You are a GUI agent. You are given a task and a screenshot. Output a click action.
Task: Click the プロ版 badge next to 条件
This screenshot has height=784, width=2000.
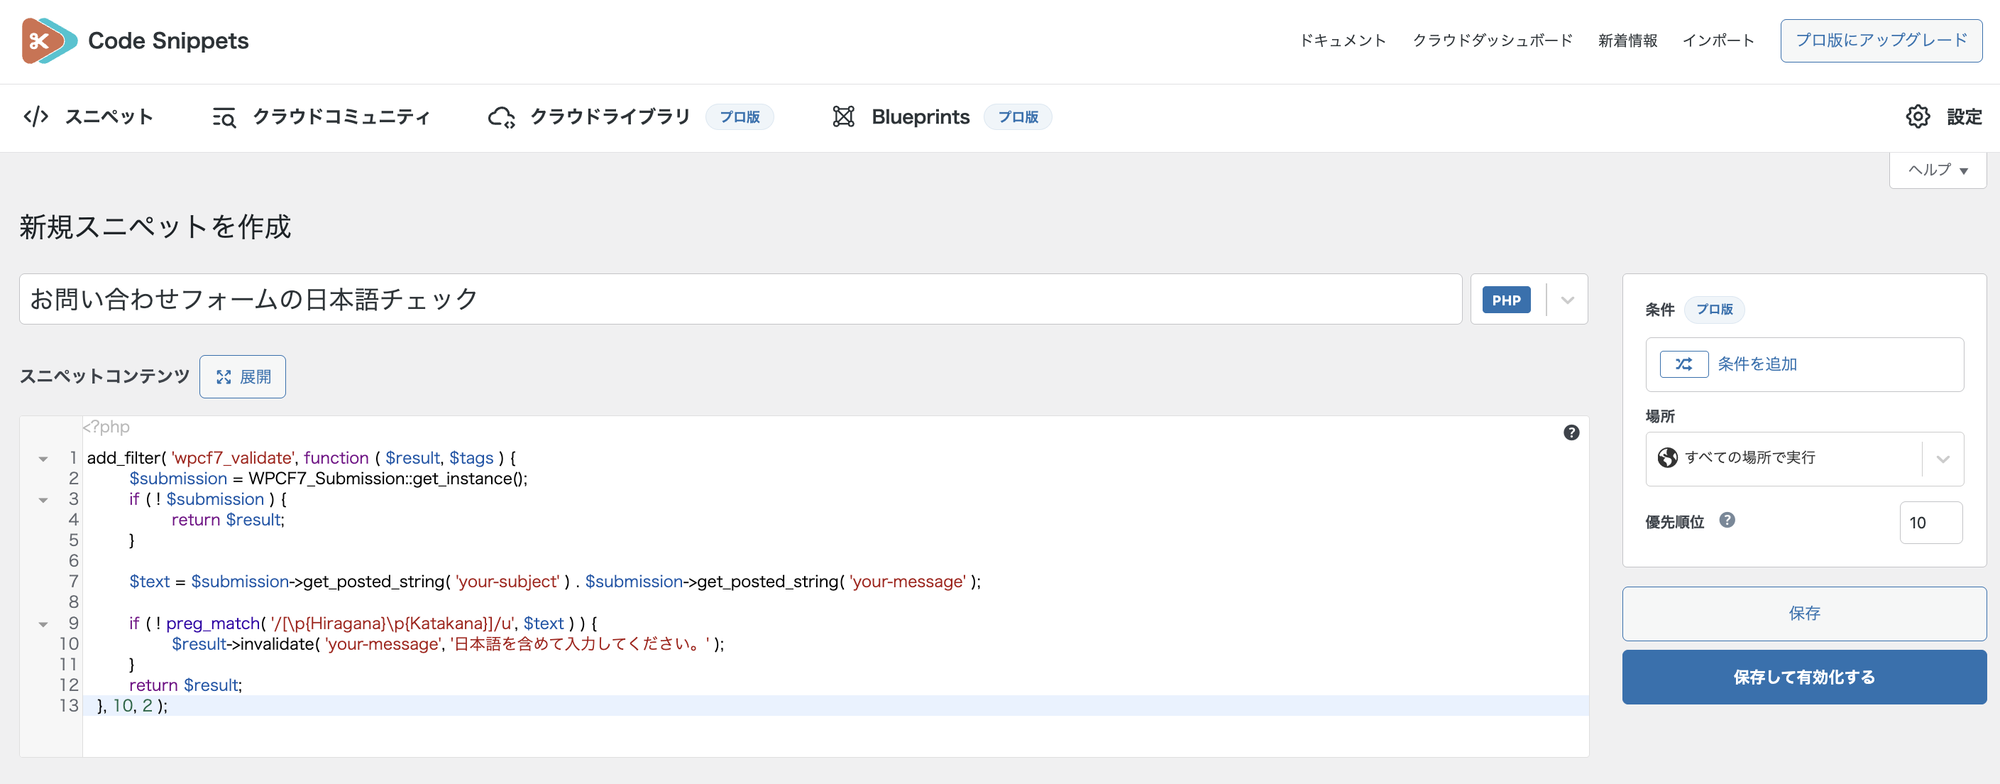[1714, 310]
